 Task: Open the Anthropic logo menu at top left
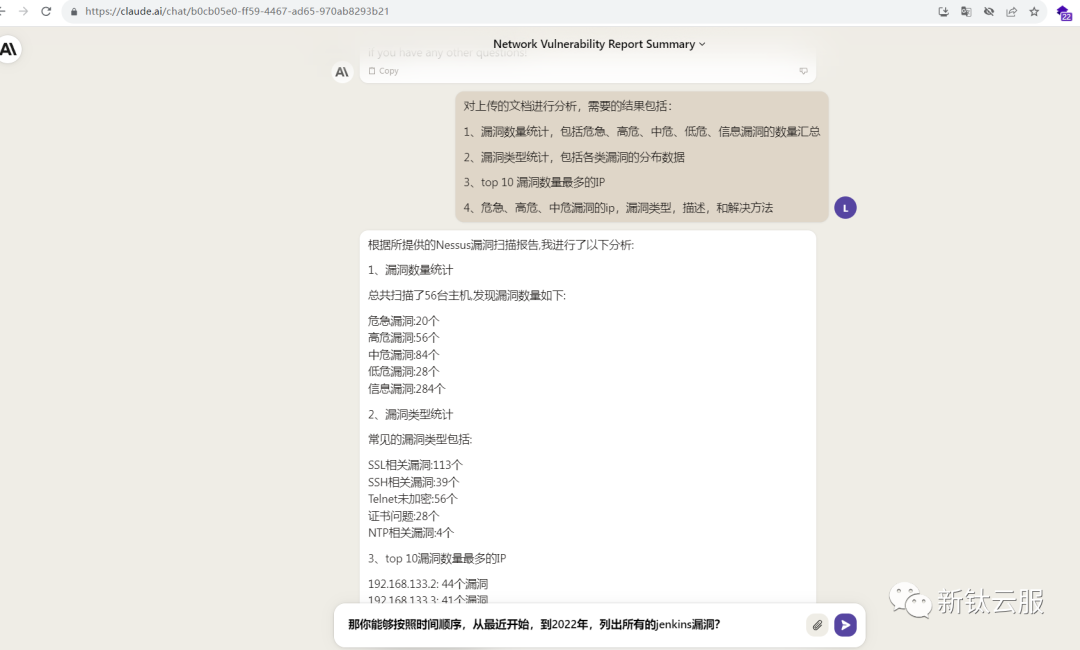(8, 50)
